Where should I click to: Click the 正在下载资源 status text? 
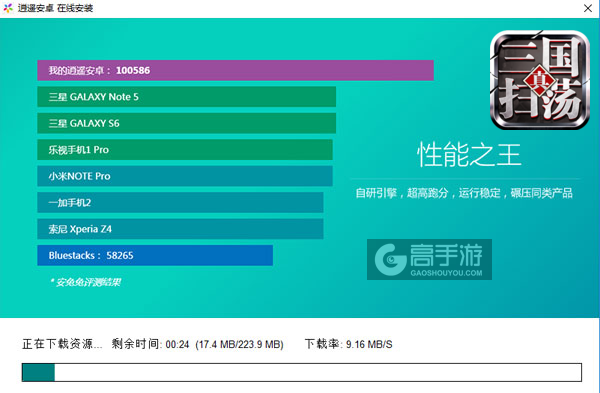pyautogui.click(x=62, y=344)
